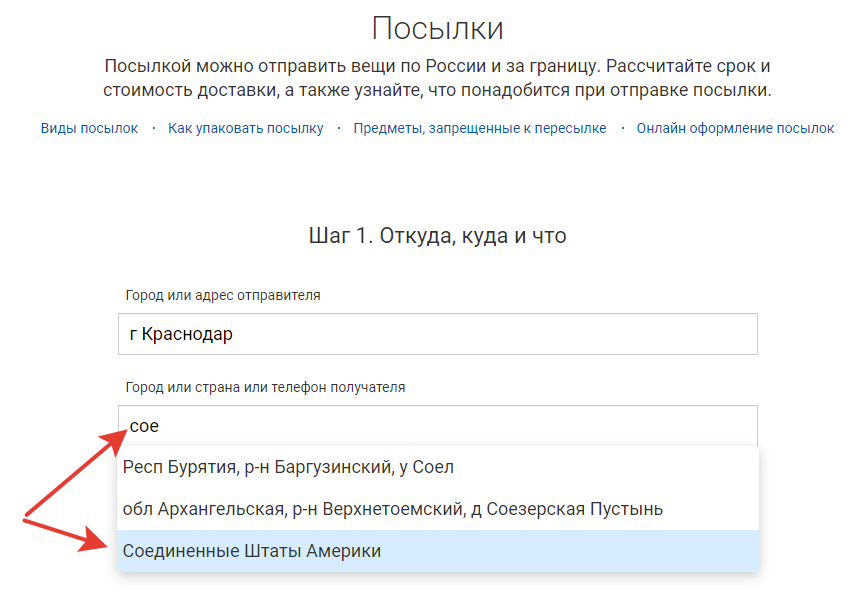Click the sentence "Посылкой можно отправить вещи по России"

[x=437, y=67]
